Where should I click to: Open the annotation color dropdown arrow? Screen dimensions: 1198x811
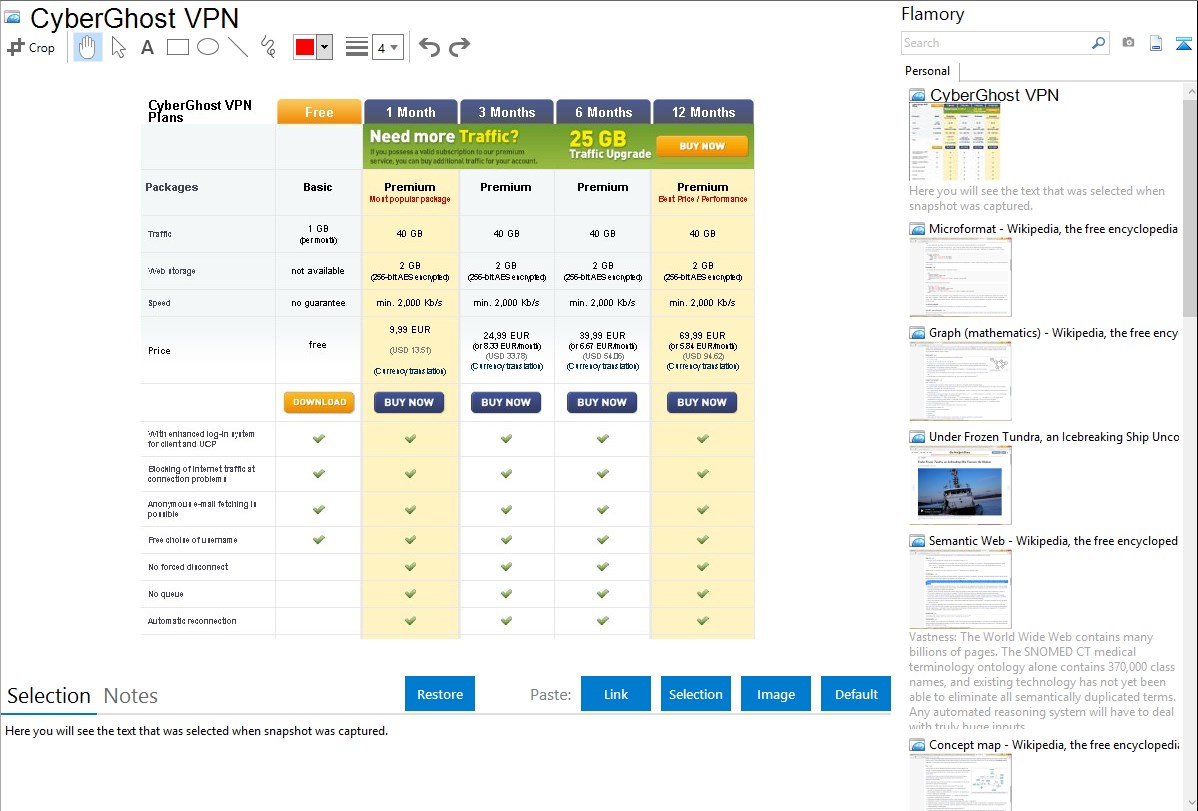pyautogui.click(x=325, y=47)
